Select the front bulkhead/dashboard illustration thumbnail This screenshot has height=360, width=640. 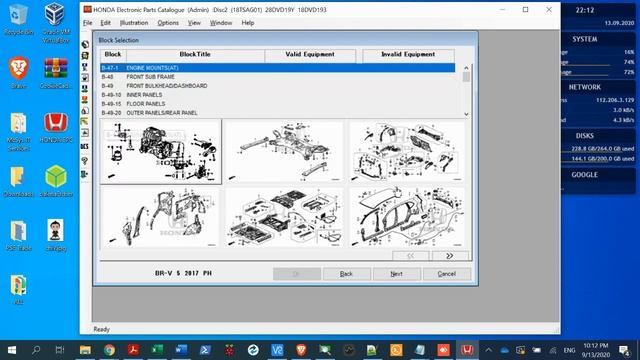click(x=407, y=152)
